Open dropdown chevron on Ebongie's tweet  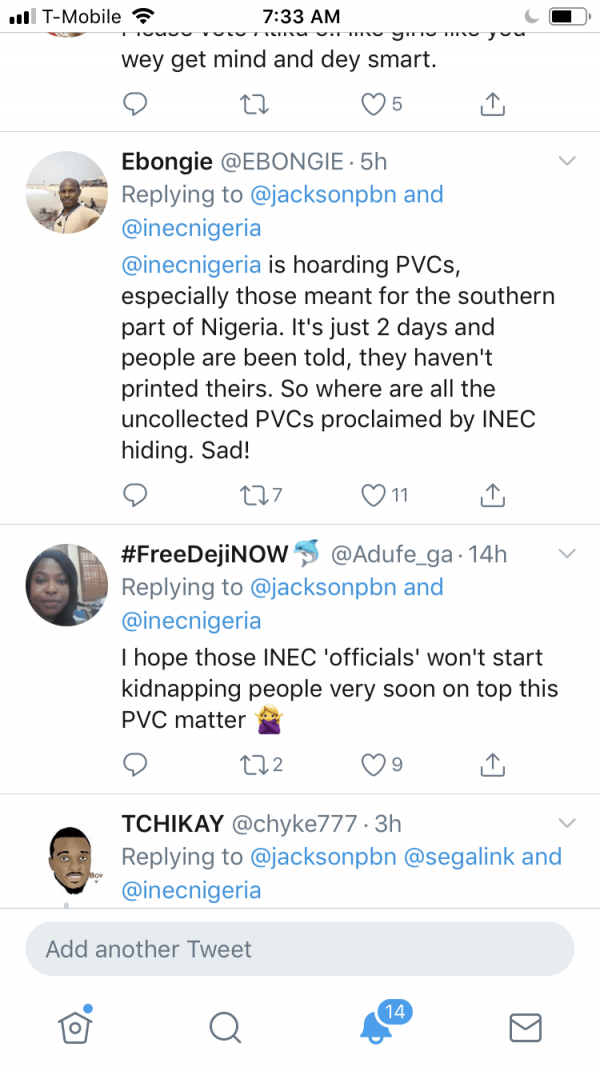pos(567,161)
